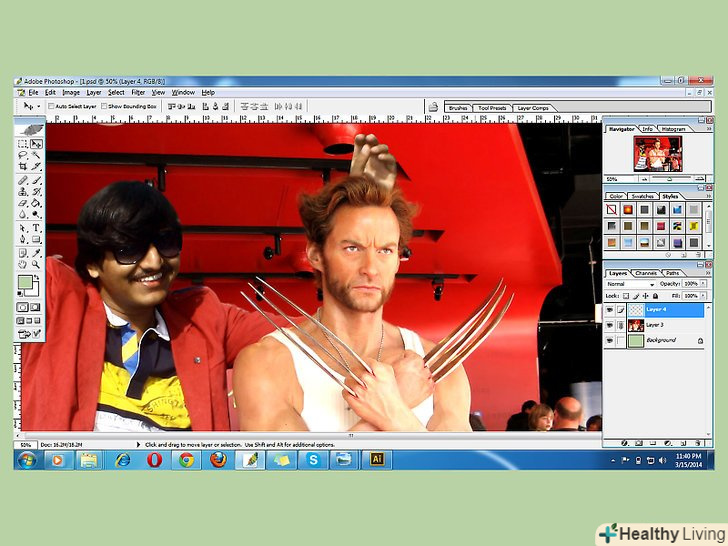Select the Layer 3 thumbnail
The height and width of the screenshot is (546, 728).
[x=636, y=325]
